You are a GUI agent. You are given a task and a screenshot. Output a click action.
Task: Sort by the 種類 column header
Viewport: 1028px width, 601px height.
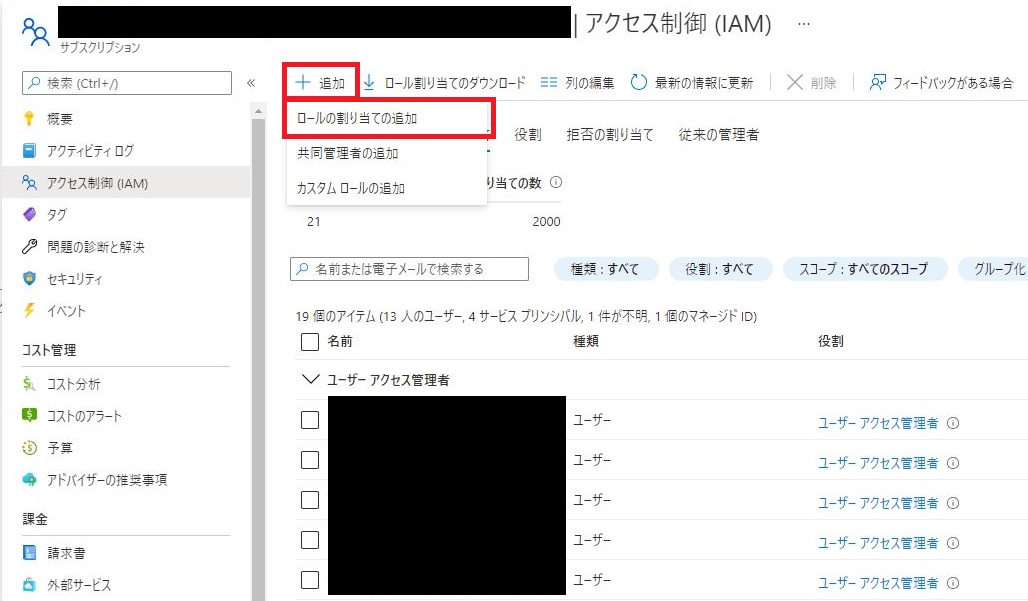585,341
